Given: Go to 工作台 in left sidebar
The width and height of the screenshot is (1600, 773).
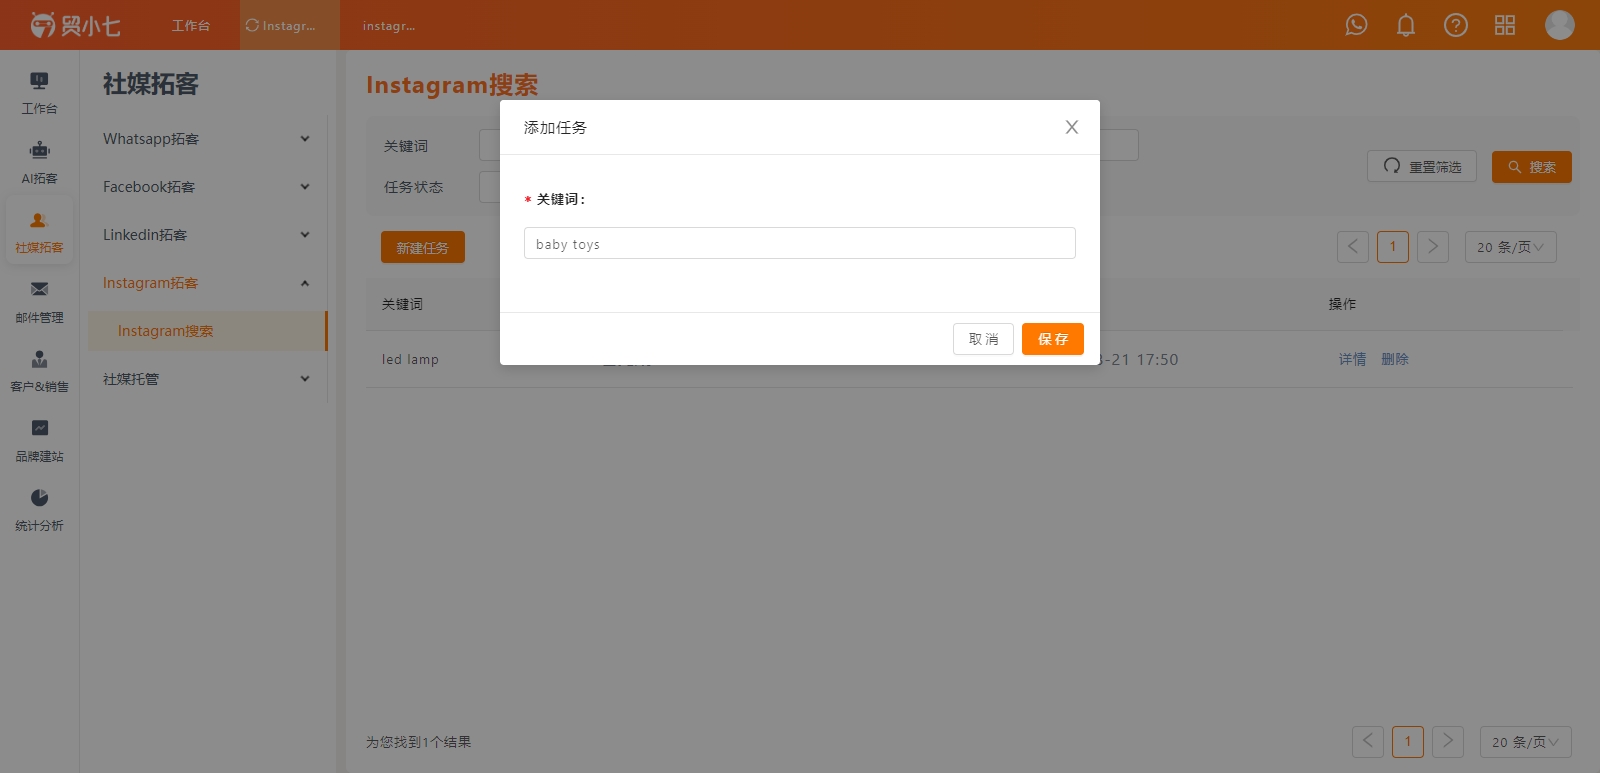Looking at the screenshot, I should tap(39, 93).
